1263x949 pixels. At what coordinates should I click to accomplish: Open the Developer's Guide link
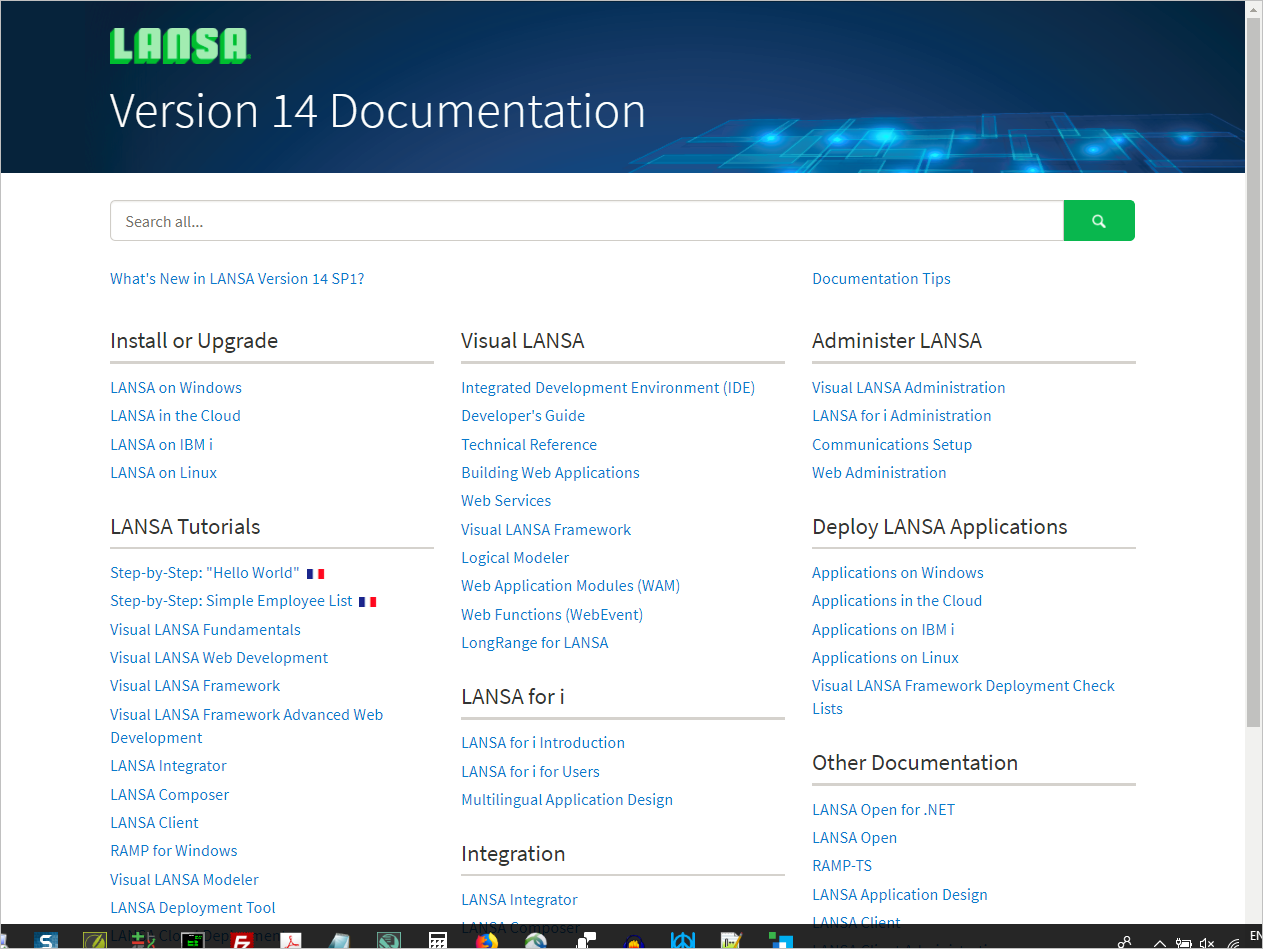pos(523,416)
